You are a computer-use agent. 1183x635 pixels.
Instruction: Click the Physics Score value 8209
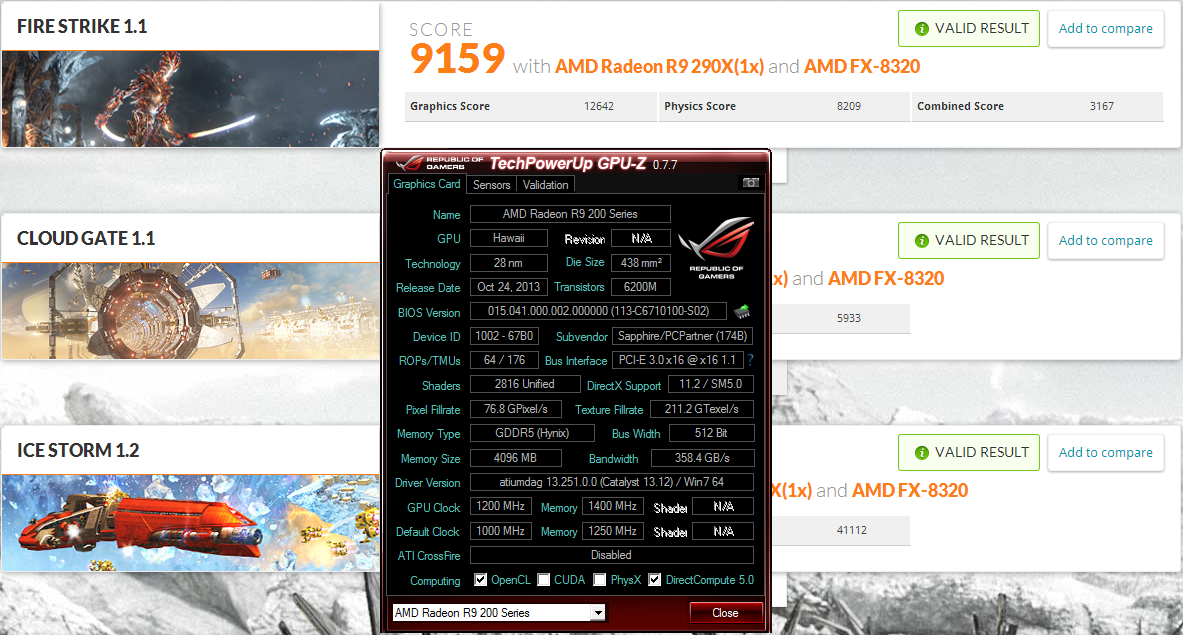click(x=849, y=106)
